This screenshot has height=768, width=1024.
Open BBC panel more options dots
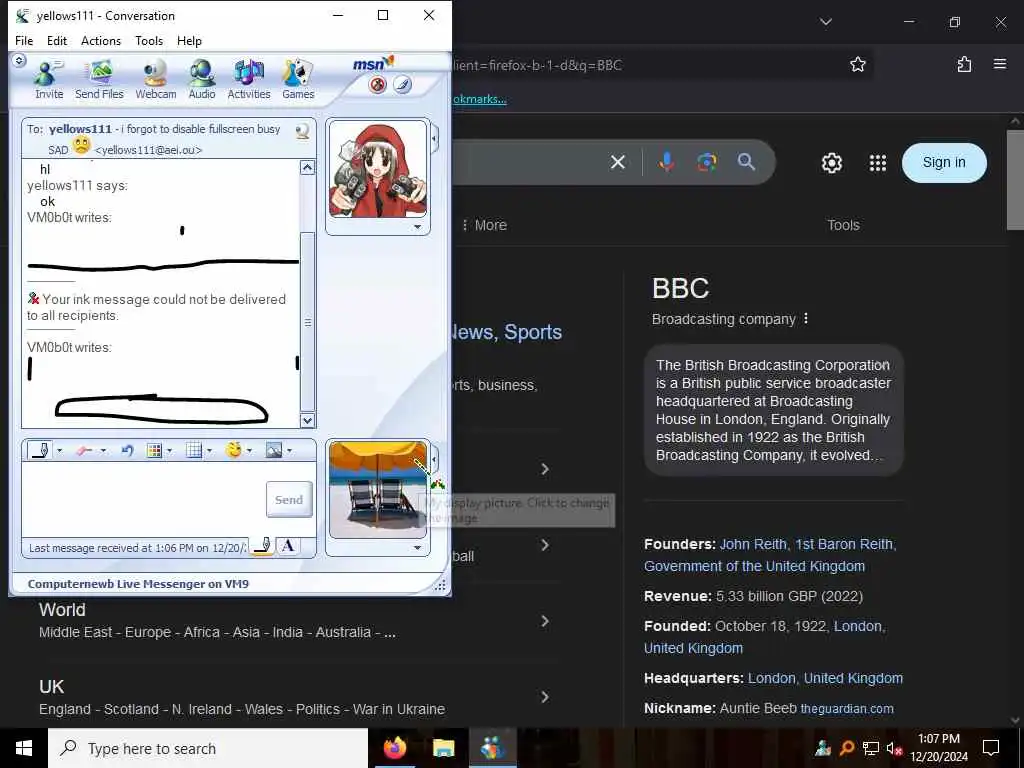click(806, 319)
